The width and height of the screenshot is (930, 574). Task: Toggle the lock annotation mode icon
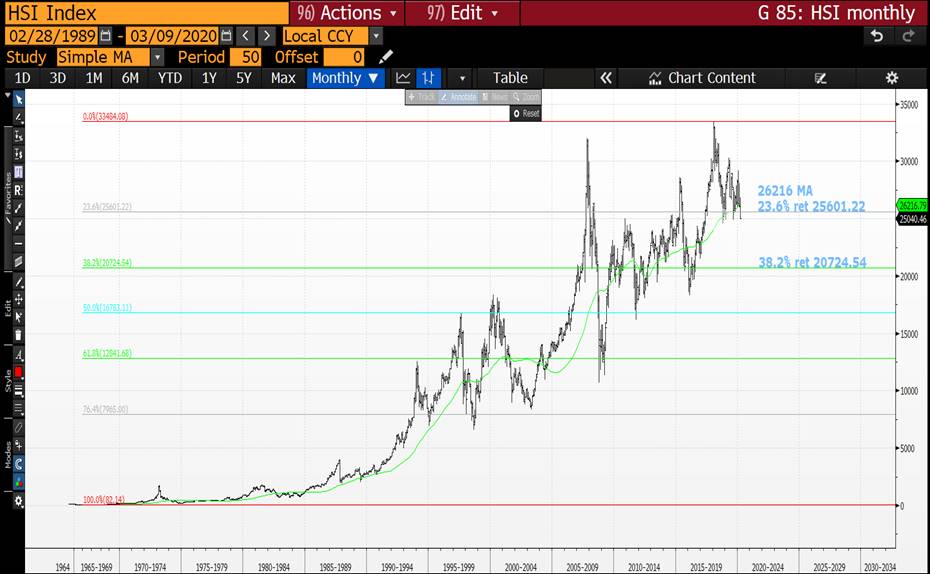coord(18,445)
